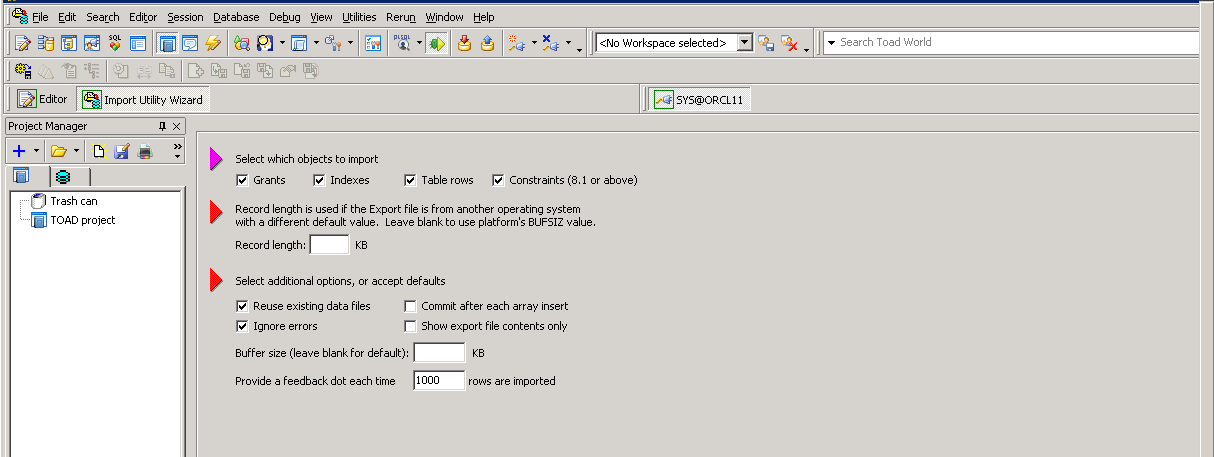Open the Editor icon in main toolbar
The width and height of the screenshot is (1214, 457).
[22, 43]
